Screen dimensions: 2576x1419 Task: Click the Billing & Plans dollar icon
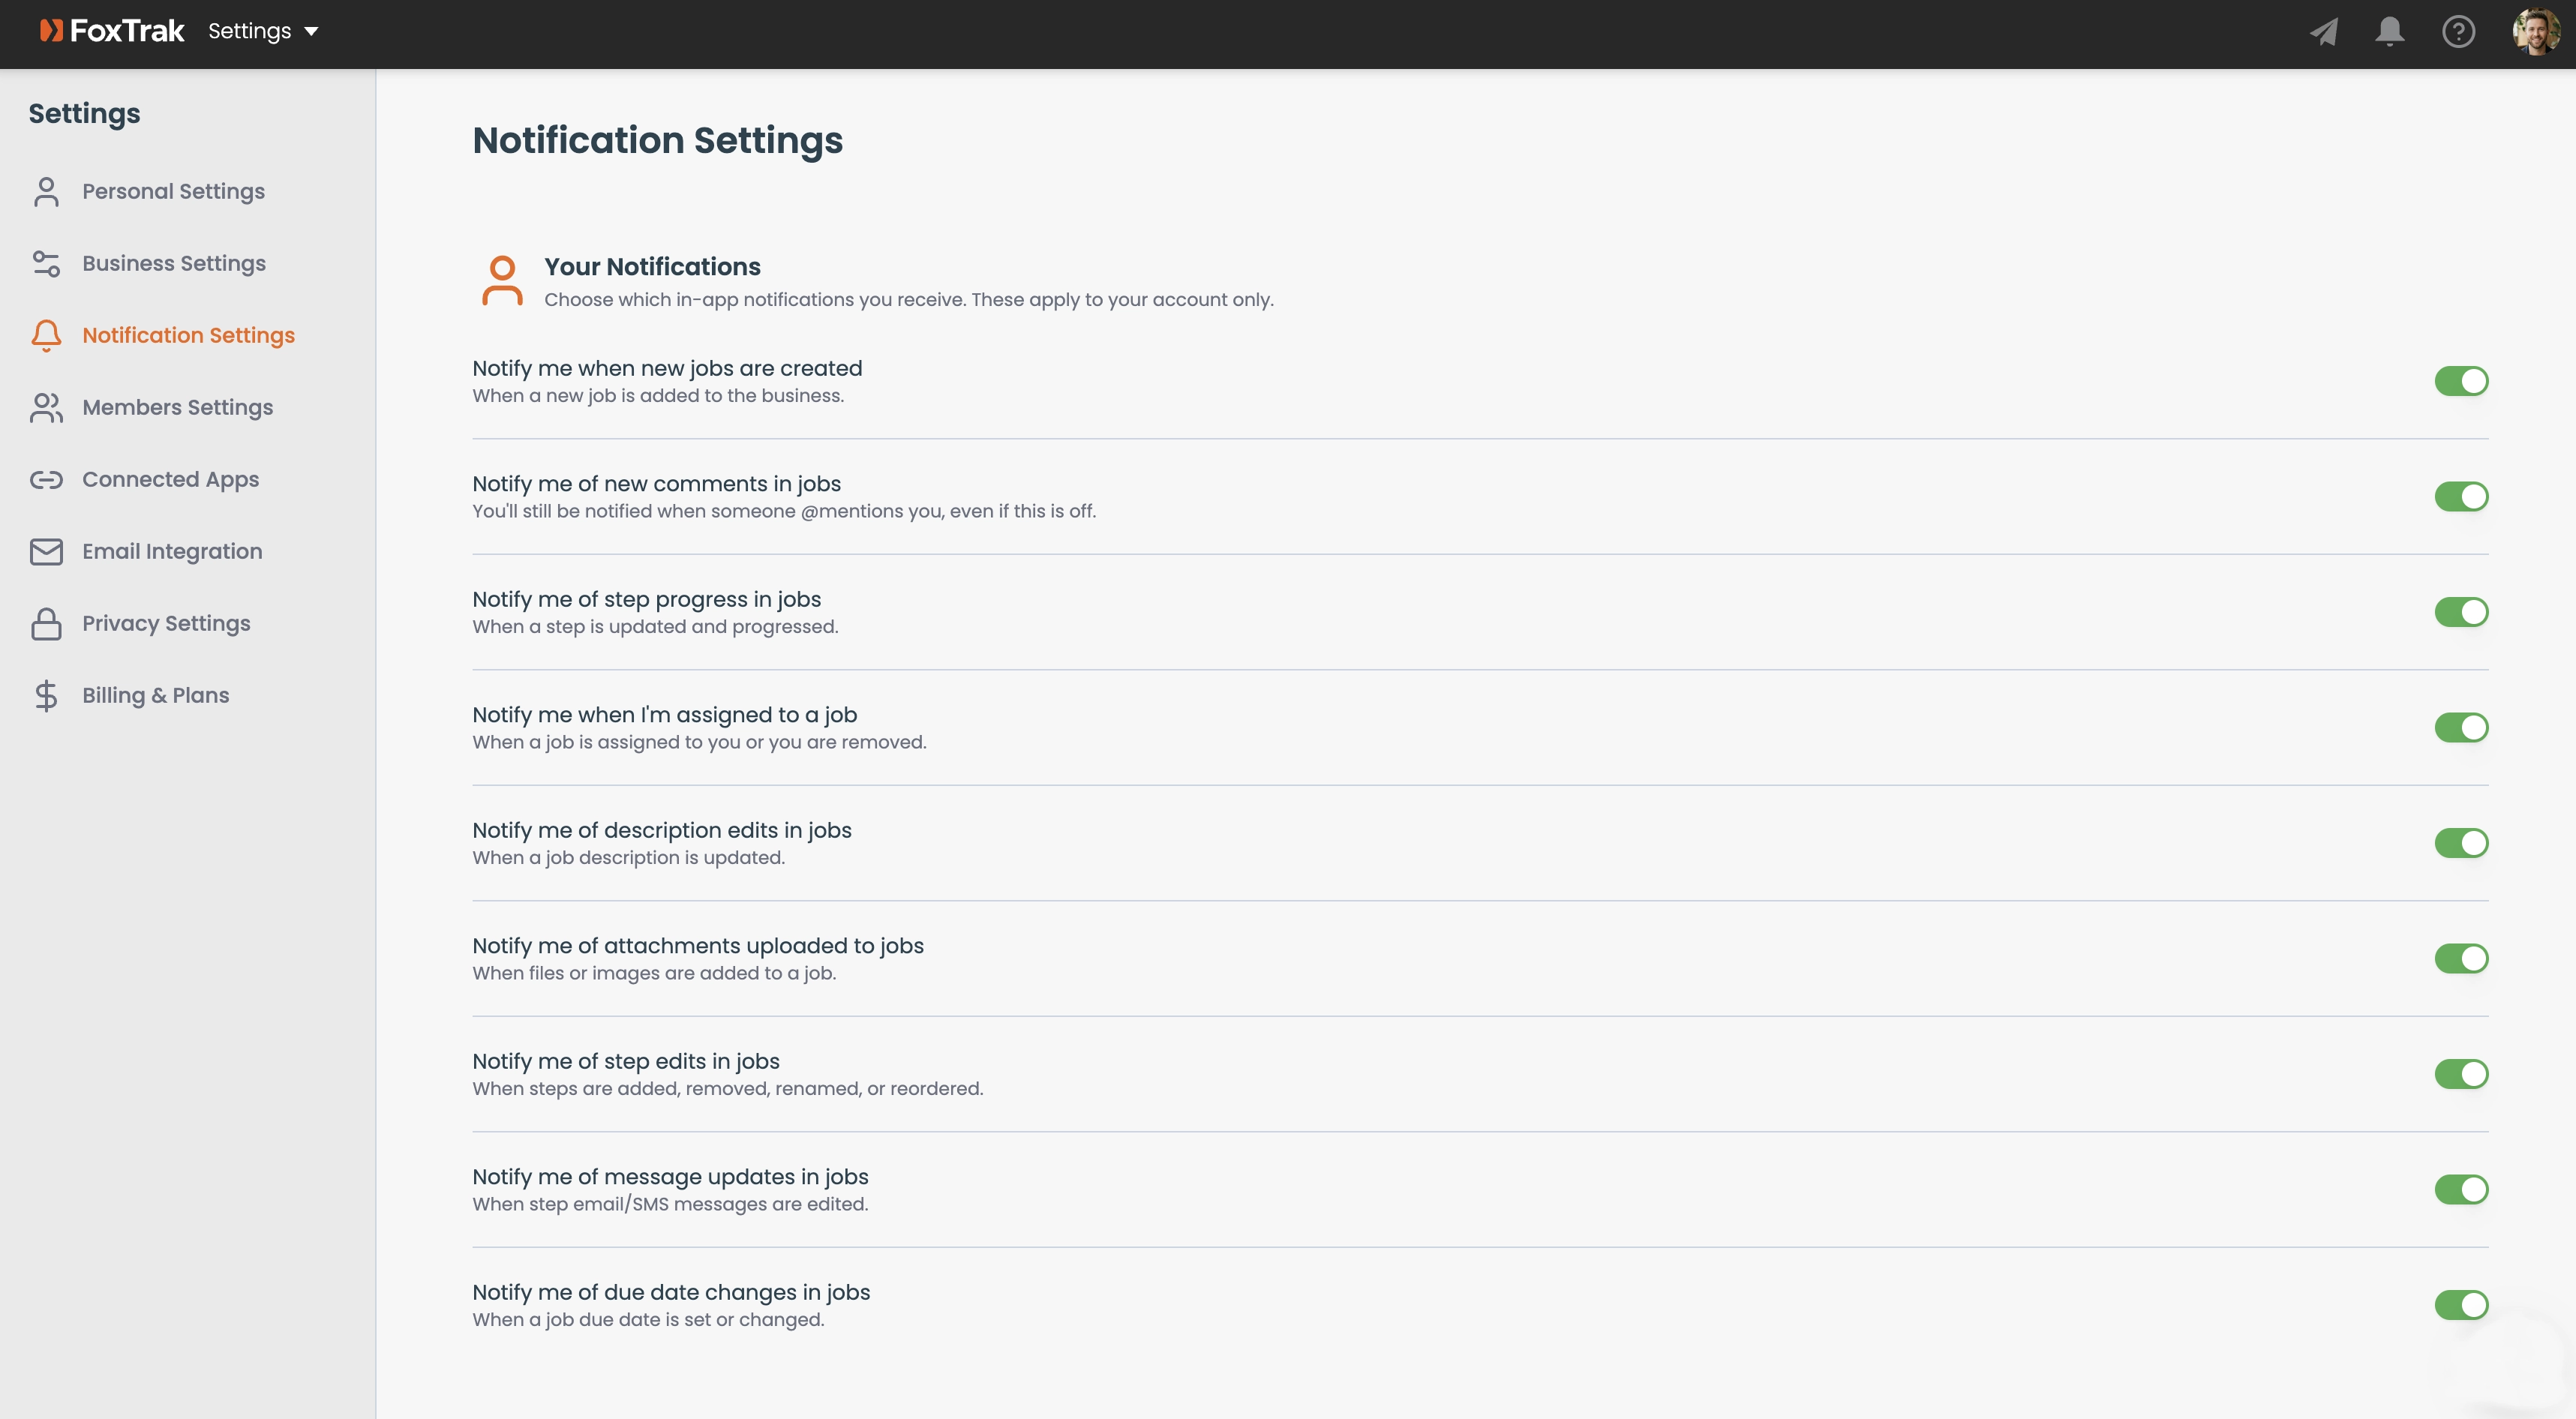(x=46, y=695)
